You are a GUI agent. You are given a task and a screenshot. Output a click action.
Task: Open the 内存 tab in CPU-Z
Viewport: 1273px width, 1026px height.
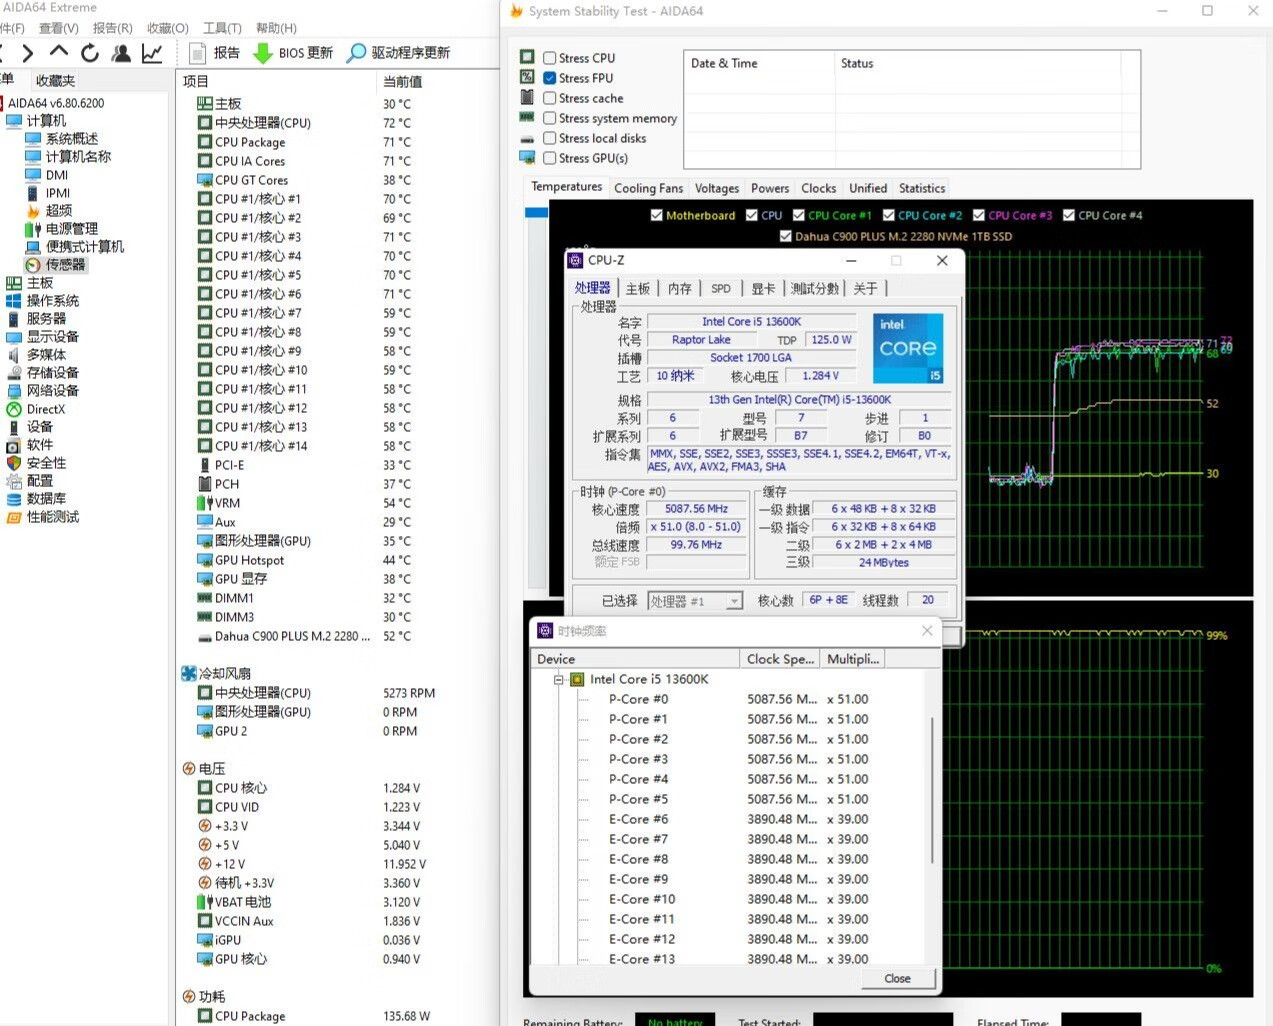coord(680,288)
